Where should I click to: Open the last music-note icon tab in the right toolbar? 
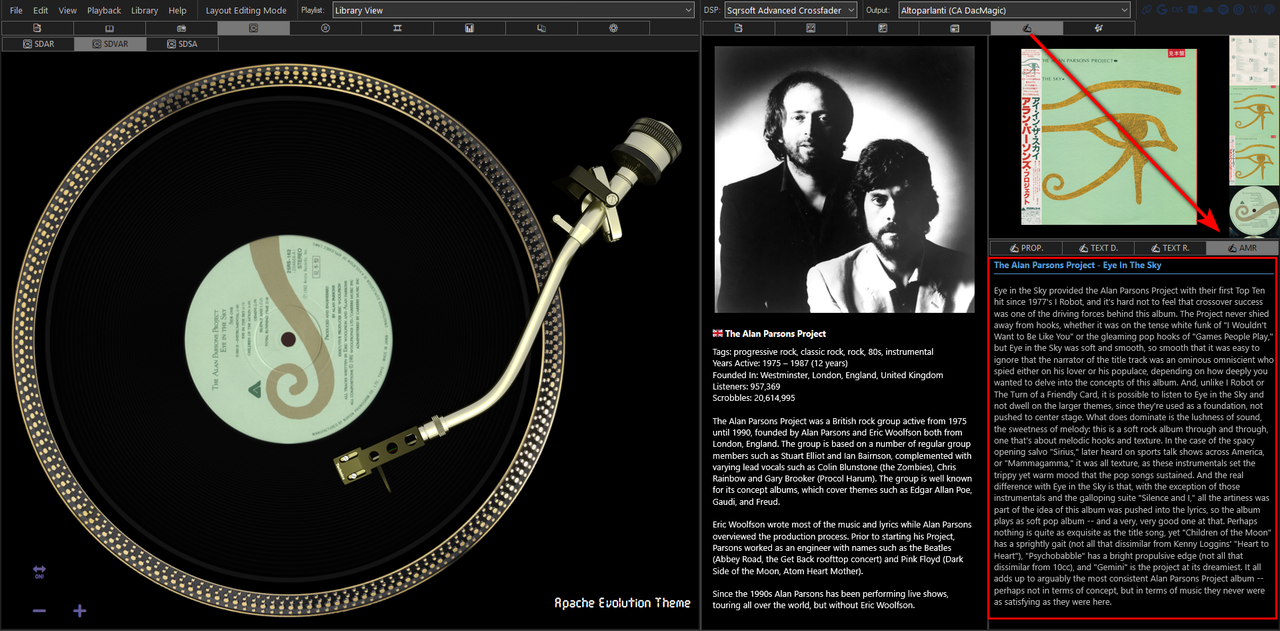point(1098,28)
